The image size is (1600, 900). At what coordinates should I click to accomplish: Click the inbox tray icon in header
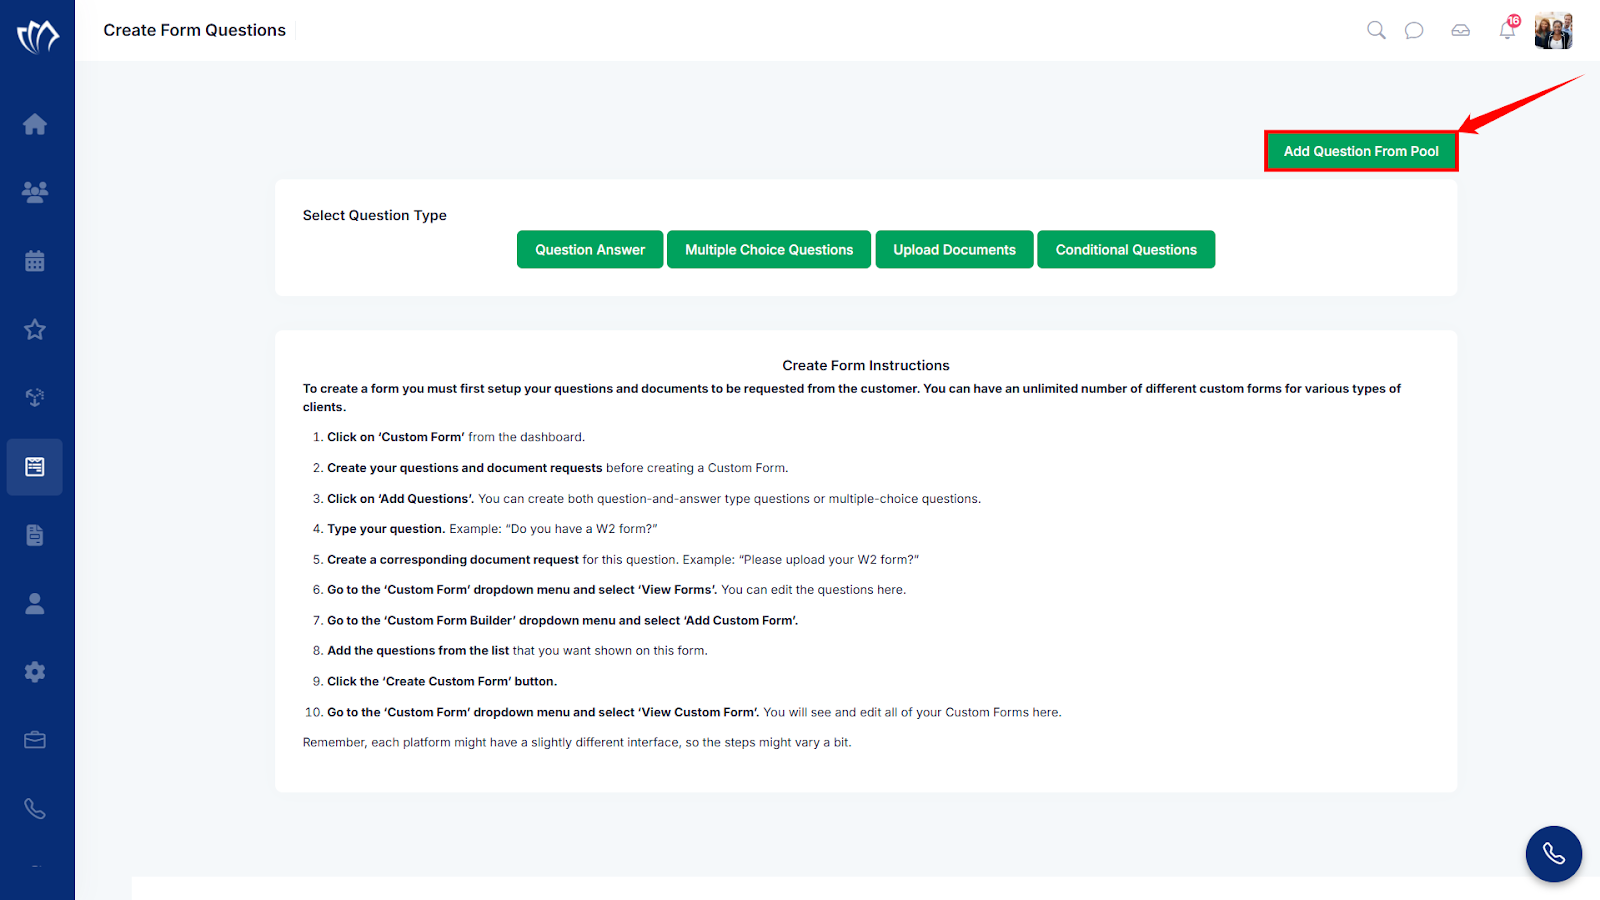pyautogui.click(x=1461, y=30)
